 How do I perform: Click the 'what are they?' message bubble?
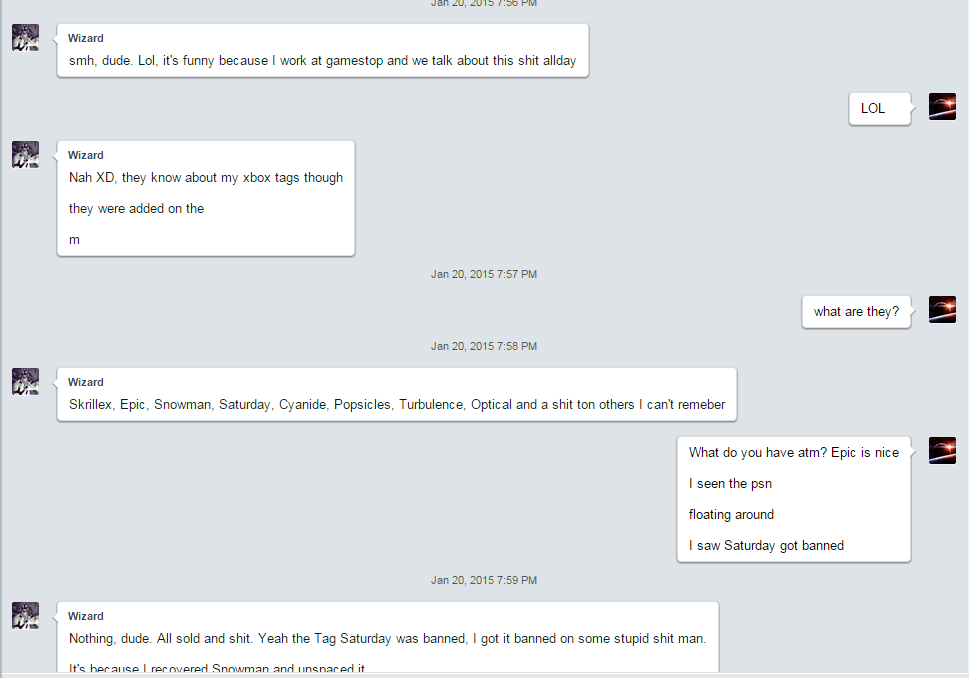856,312
